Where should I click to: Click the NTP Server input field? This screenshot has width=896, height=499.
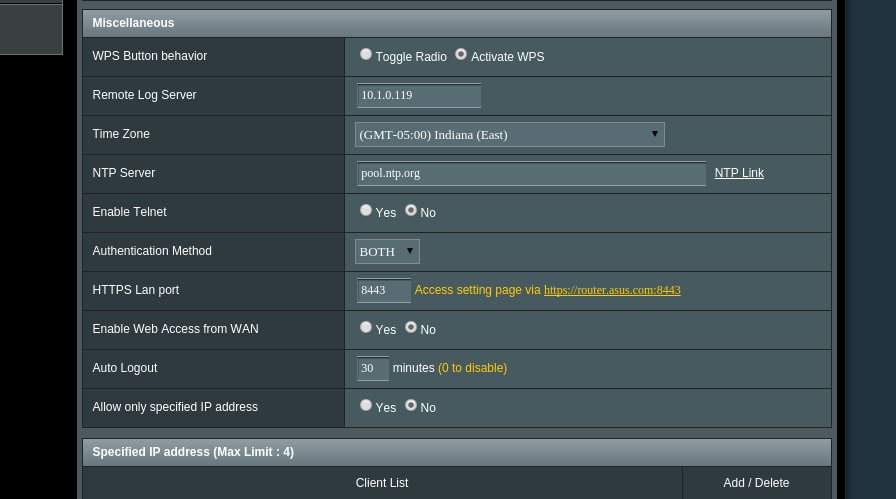pos(531,173)
